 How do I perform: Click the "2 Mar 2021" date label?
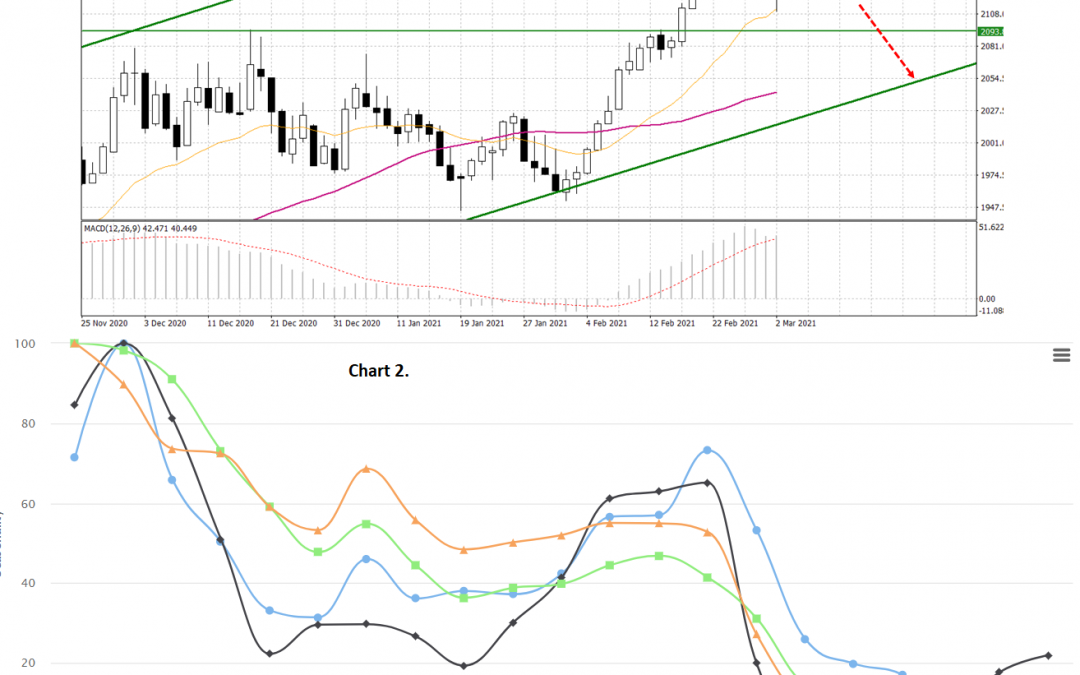coord(796,323)
